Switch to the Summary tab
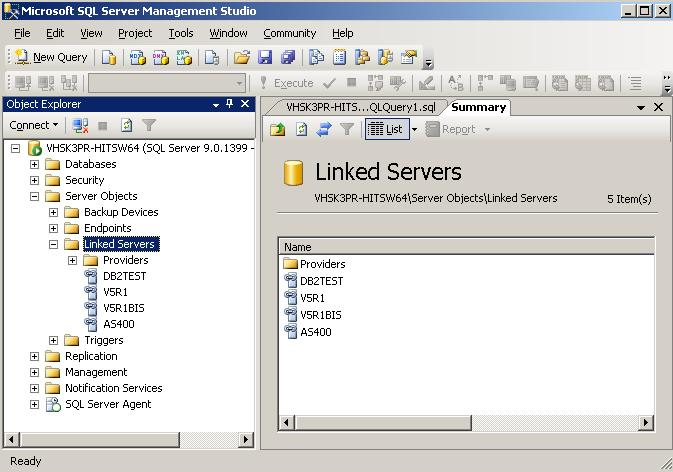Image resolution: width=673 pixels, height=472 pixels. [479, 107]
